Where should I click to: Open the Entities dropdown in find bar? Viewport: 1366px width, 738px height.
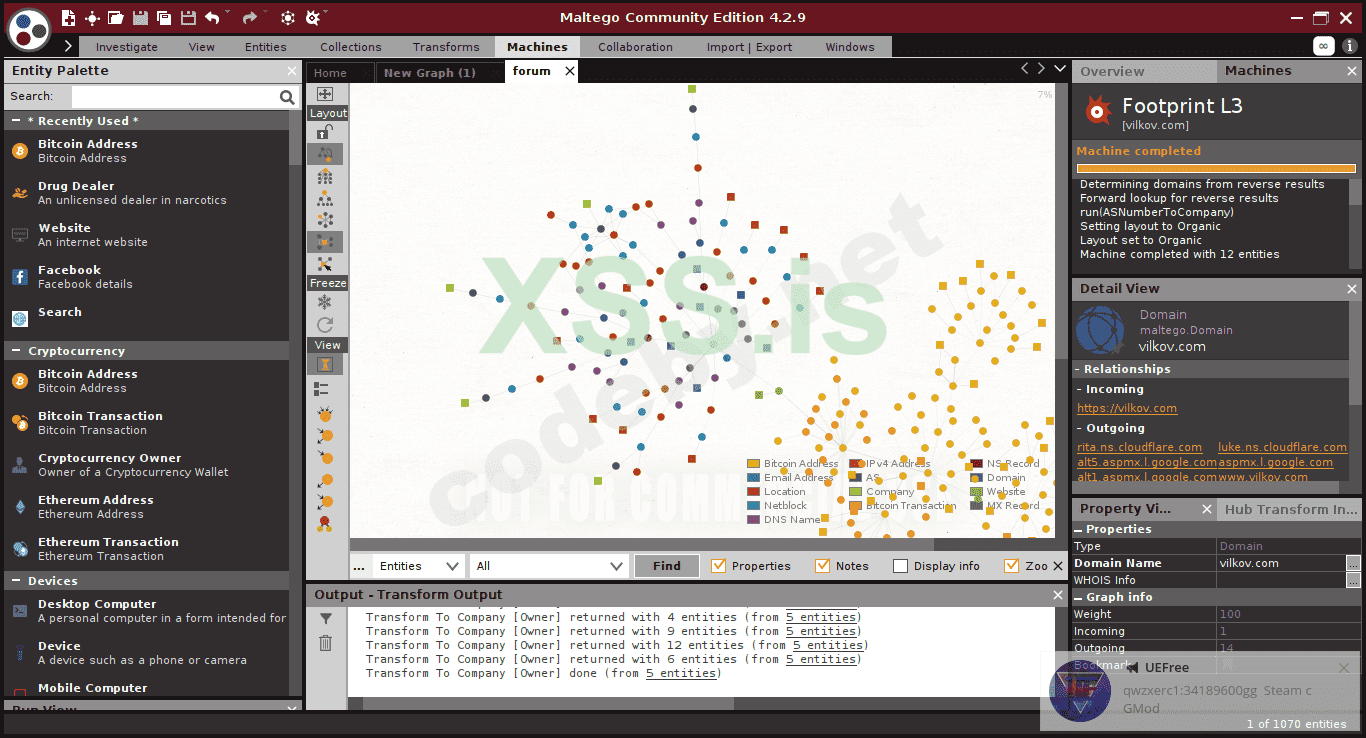tap(418, 566)
